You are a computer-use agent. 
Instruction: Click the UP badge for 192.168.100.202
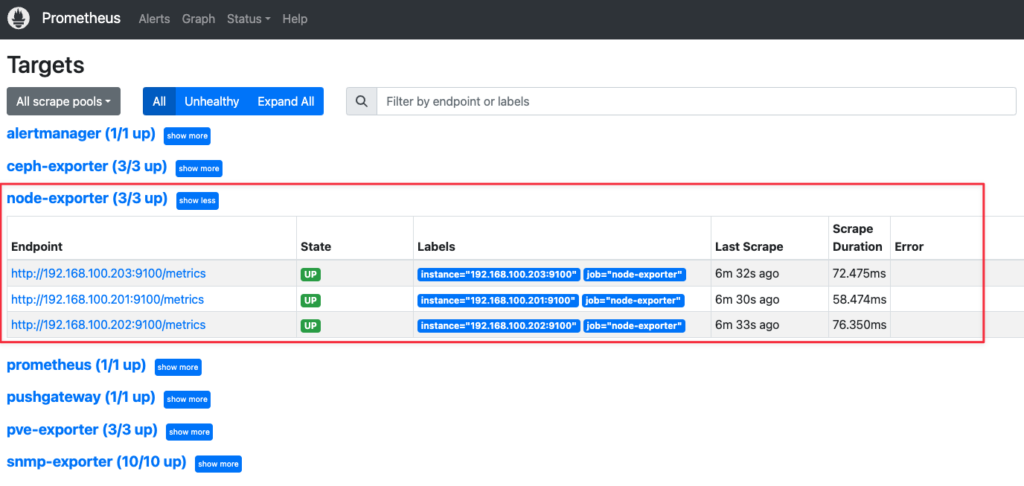(310, 325)
